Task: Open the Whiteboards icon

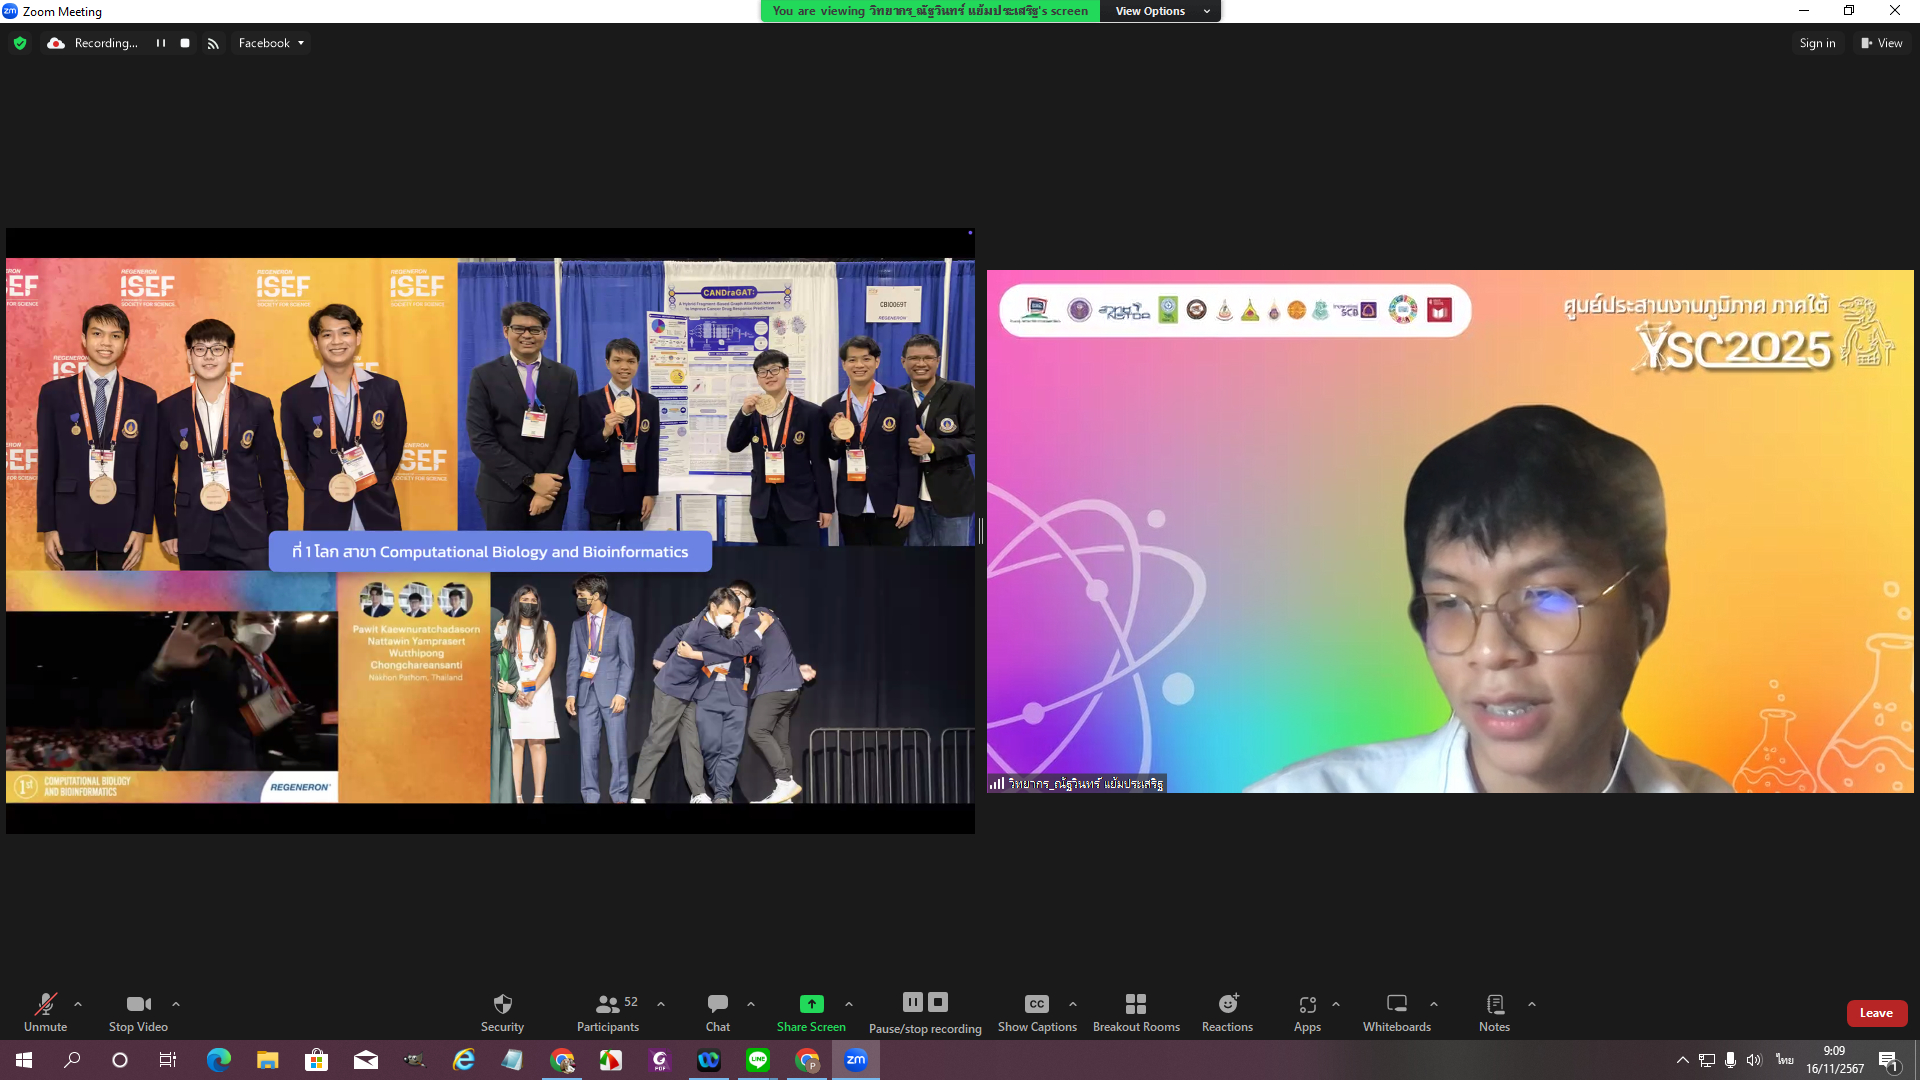Action: pos(1396,1004)
